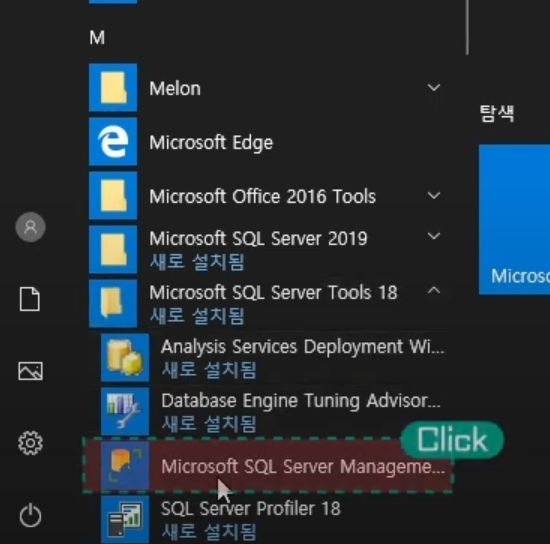Open the SQL Server Profiler 18 icon

point(125,520)
